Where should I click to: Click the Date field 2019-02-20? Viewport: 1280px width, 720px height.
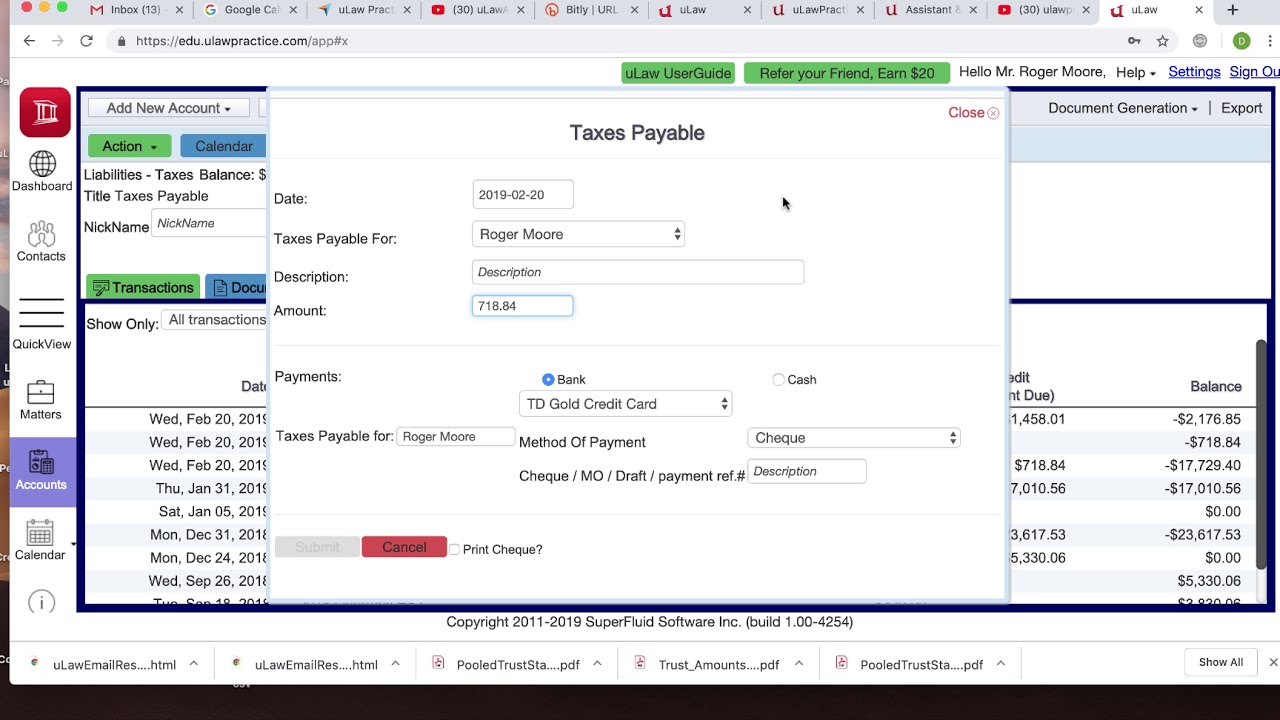(523, 195)
